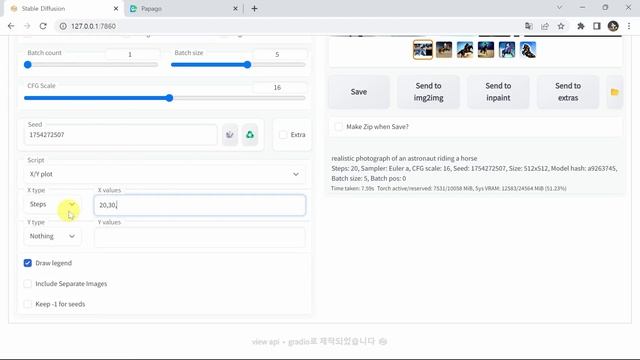Click the browser forward arrow
Screen dimensions: 640x360
(x=27, y=26)
